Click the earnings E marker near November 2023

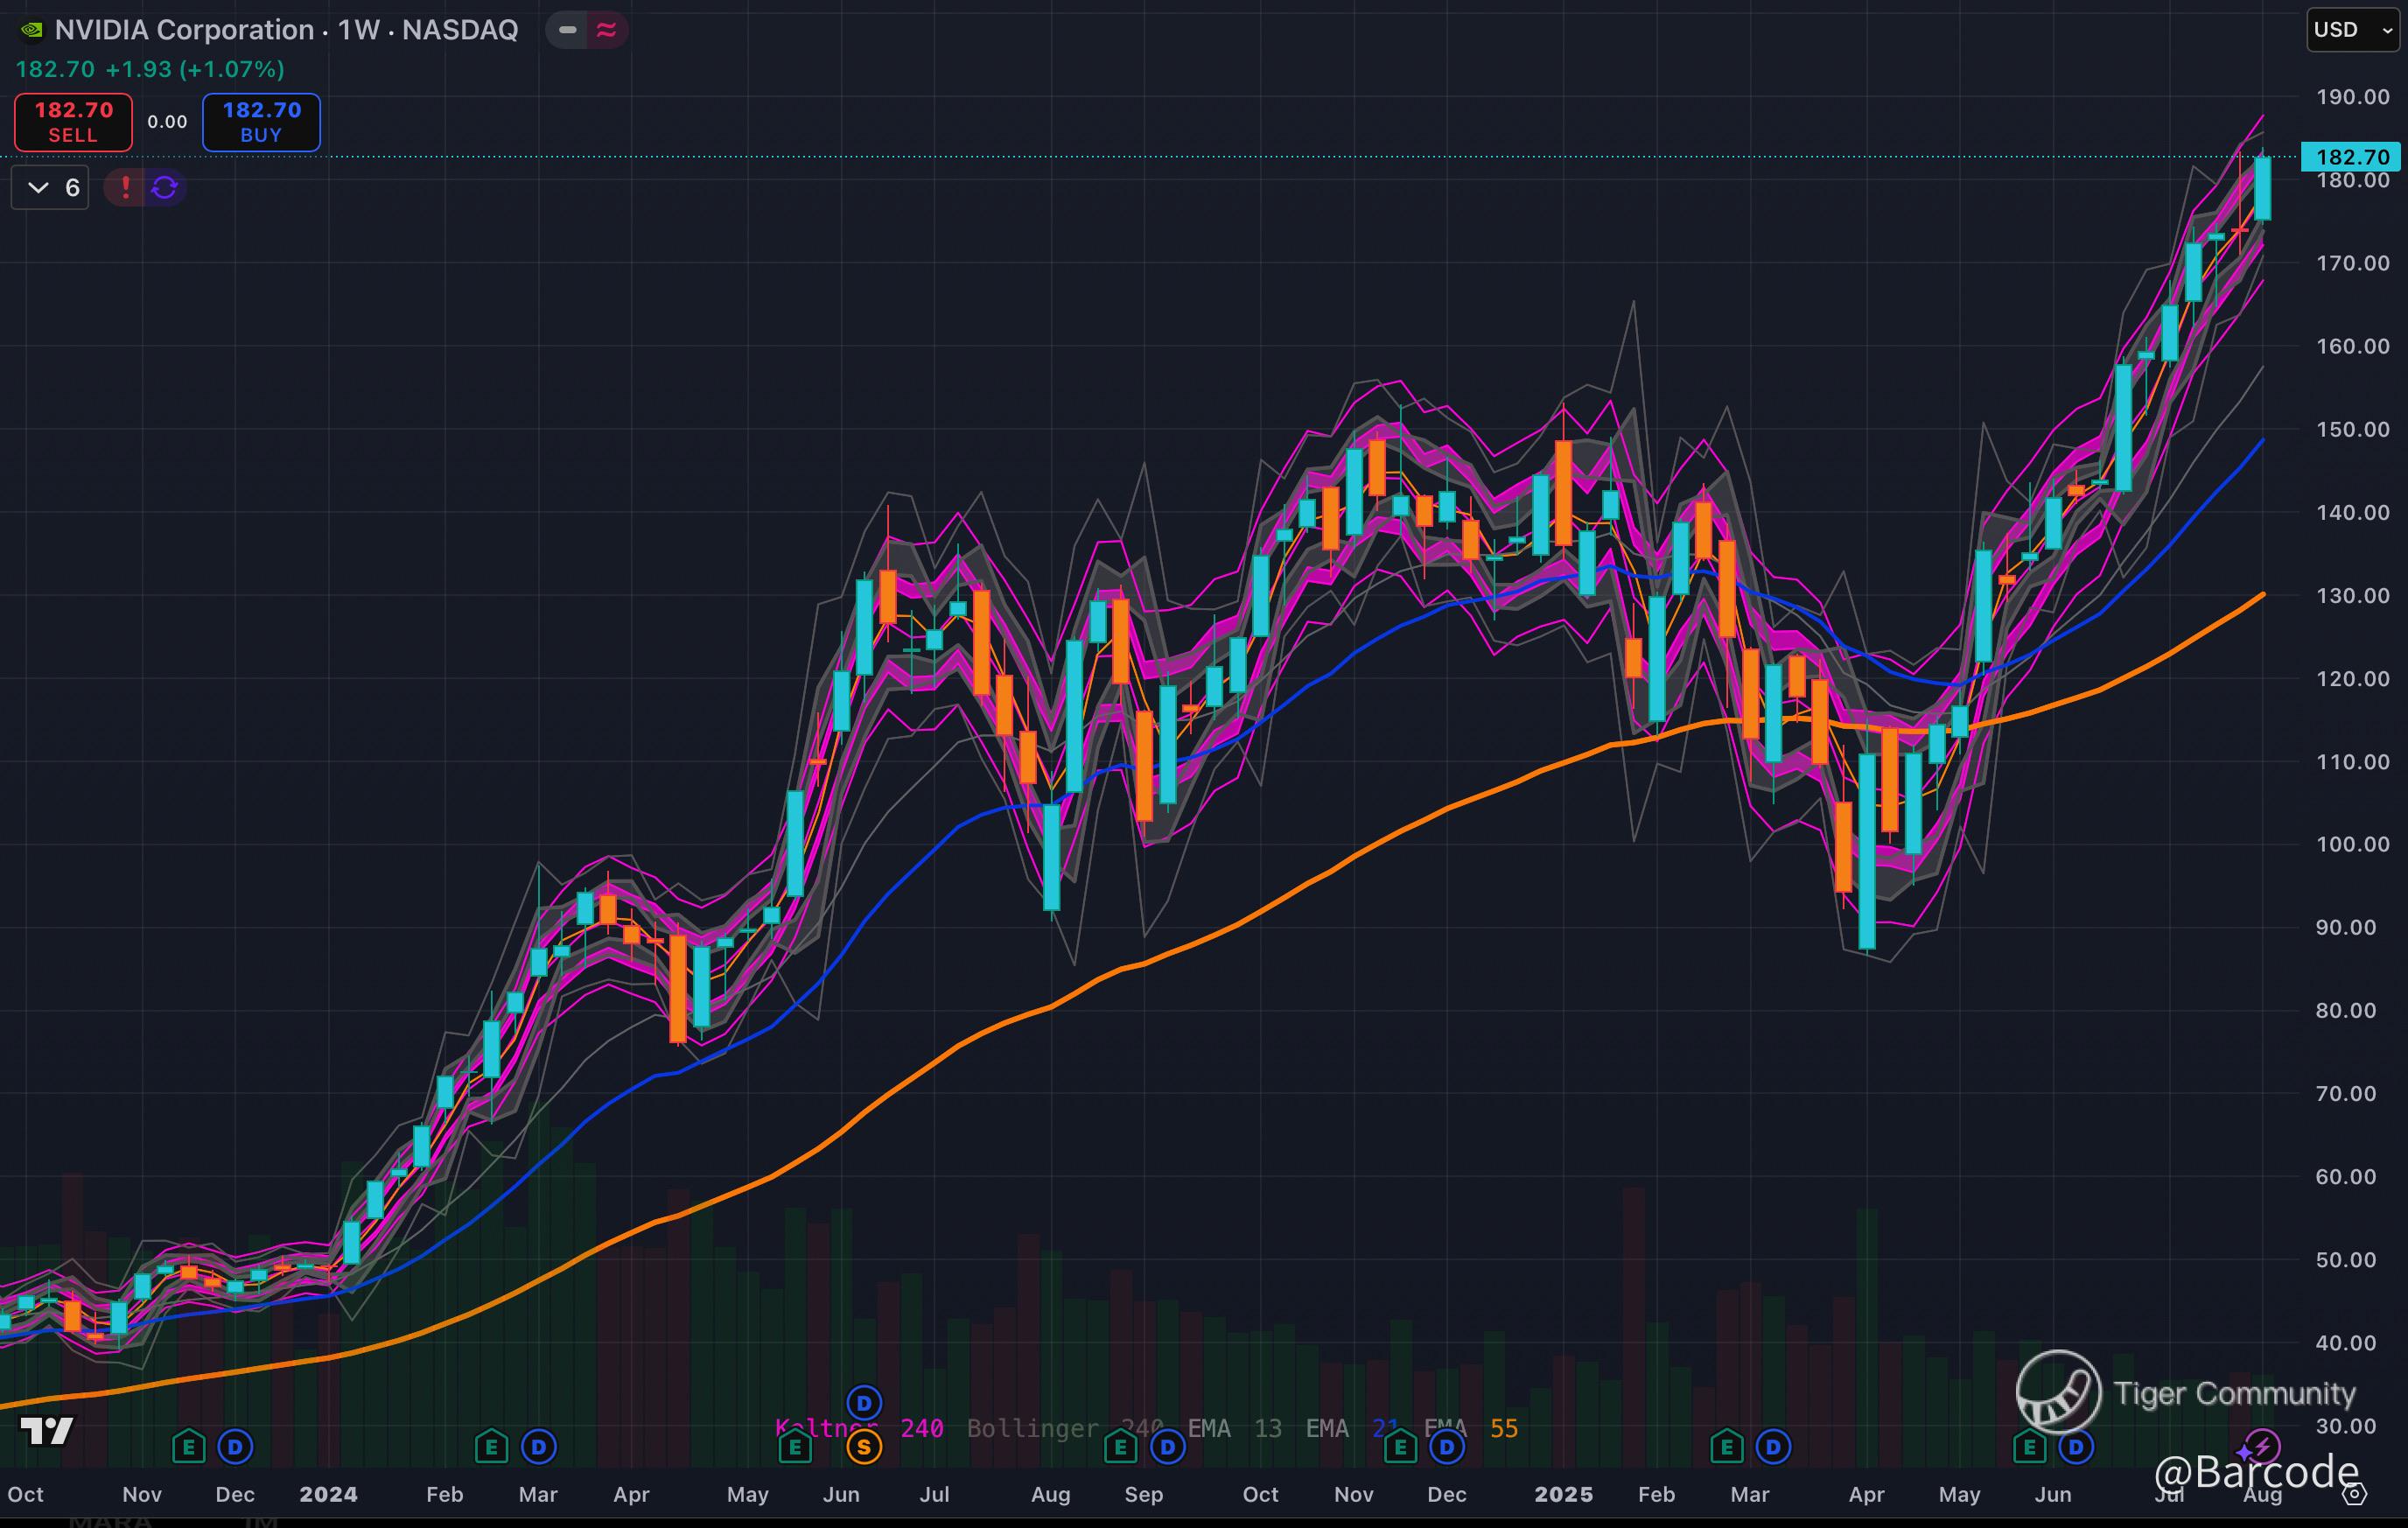[188, 1446]
